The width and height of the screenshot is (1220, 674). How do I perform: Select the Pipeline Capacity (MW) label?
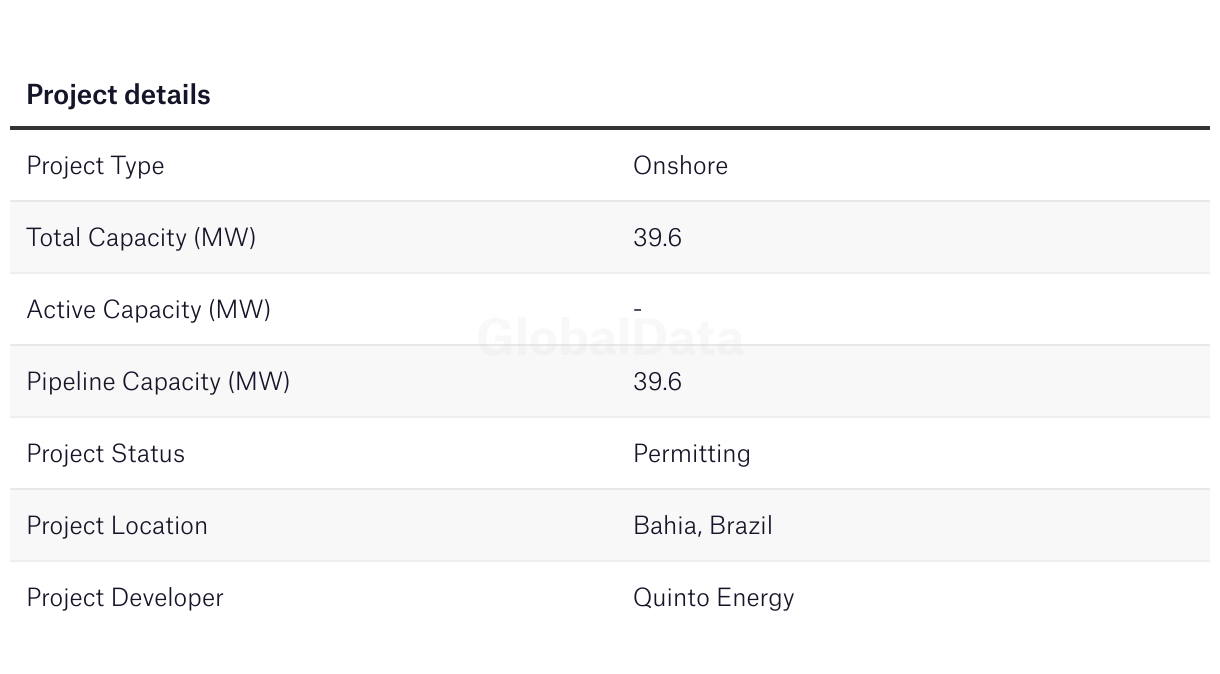pos(158,382)
